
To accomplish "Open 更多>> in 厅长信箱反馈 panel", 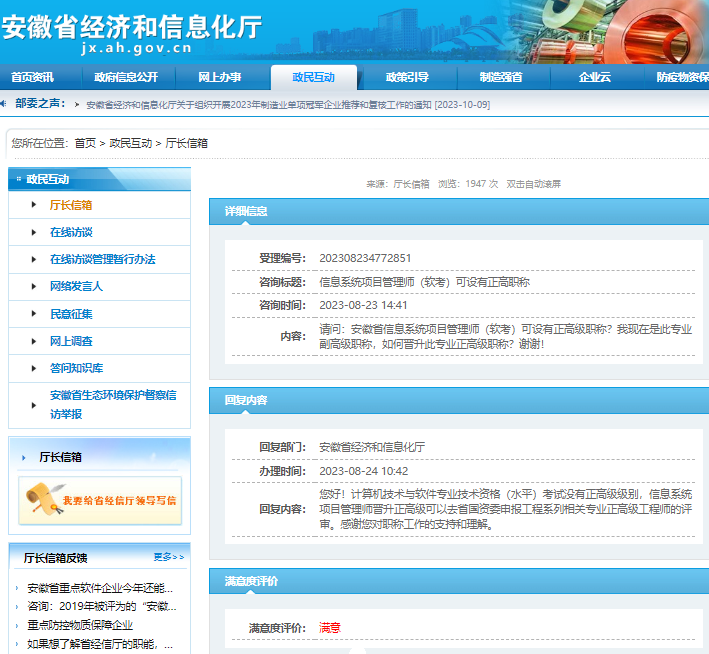I will 168,557.
